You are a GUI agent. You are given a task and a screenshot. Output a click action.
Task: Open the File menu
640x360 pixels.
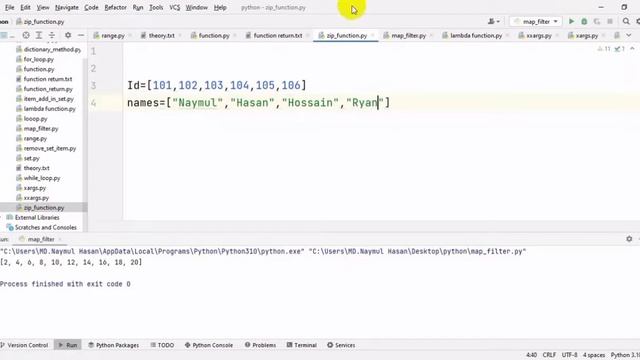tap(9, 7)
